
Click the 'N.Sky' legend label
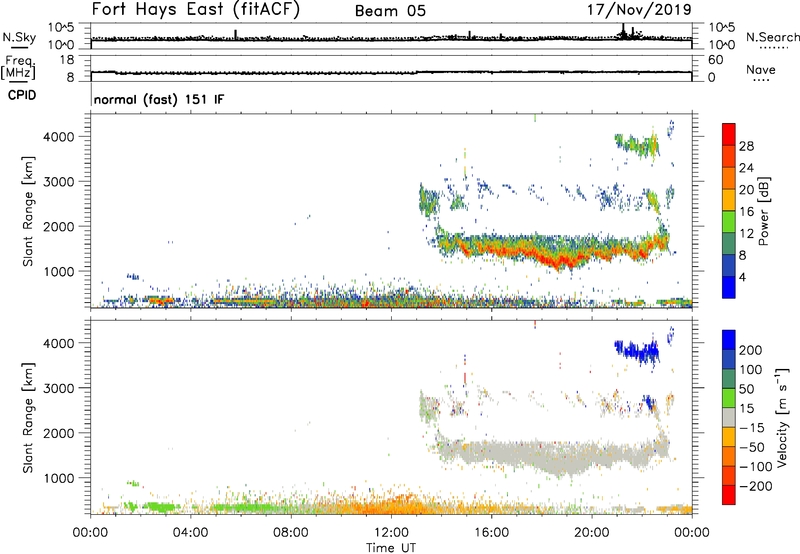19,37
